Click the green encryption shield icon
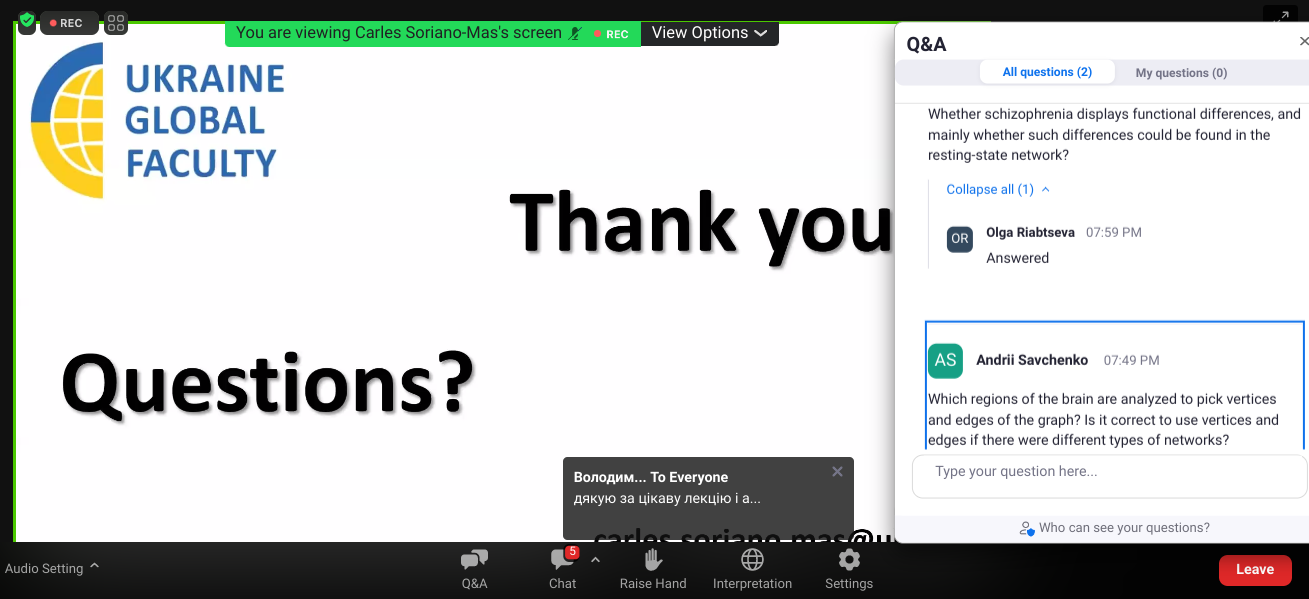This screenshot has height=599, width=1309. coord(27,21)
